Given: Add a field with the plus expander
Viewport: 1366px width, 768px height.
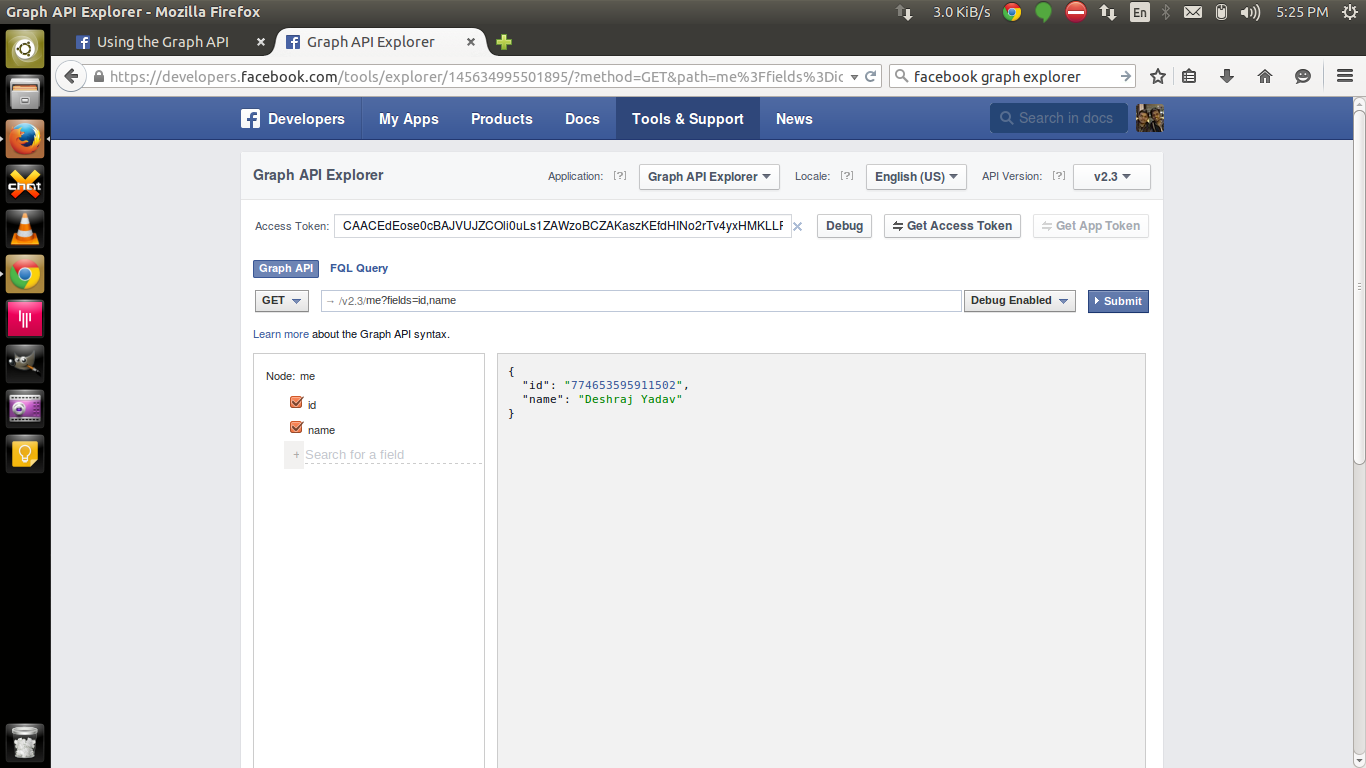Looking at the screenshot, I should (x=295, y=455).
